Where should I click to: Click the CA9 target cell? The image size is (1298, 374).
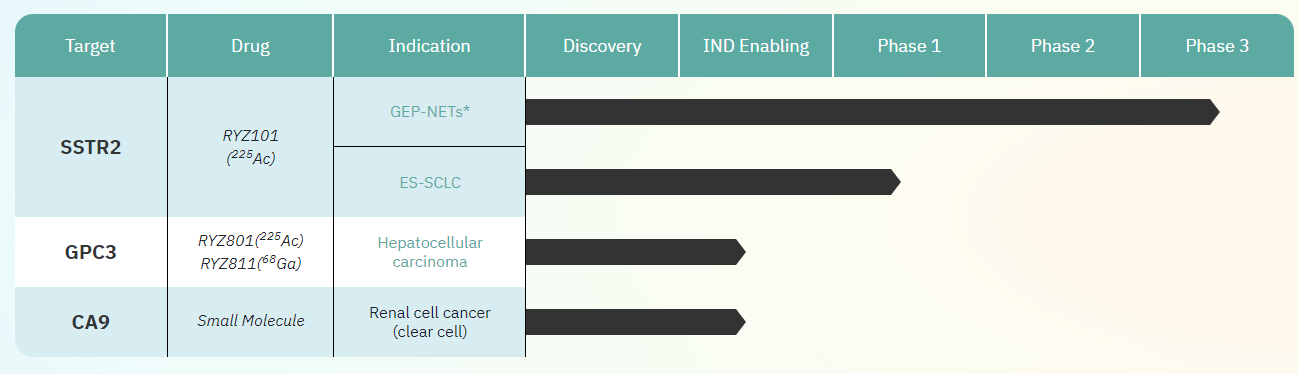(91, 322)
